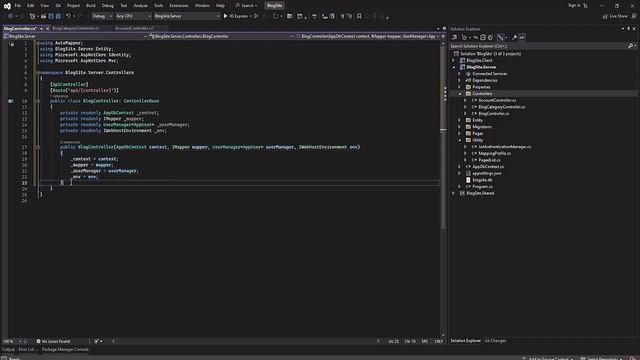640x360 pixels.
Task: Switch to AccountController.cs tab
Action: pos(135,29)
